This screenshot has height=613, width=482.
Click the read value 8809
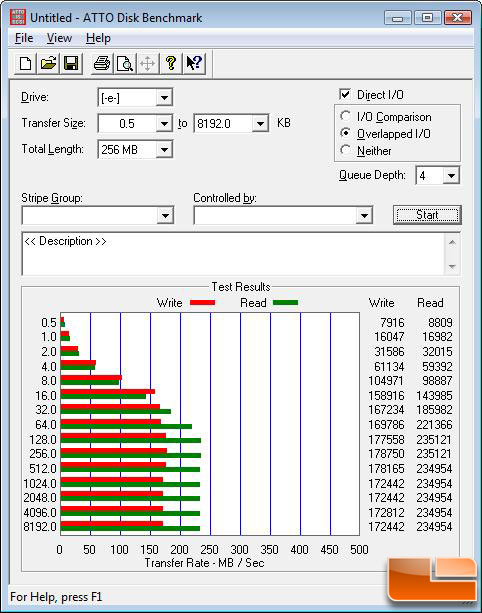click(440, 323)
